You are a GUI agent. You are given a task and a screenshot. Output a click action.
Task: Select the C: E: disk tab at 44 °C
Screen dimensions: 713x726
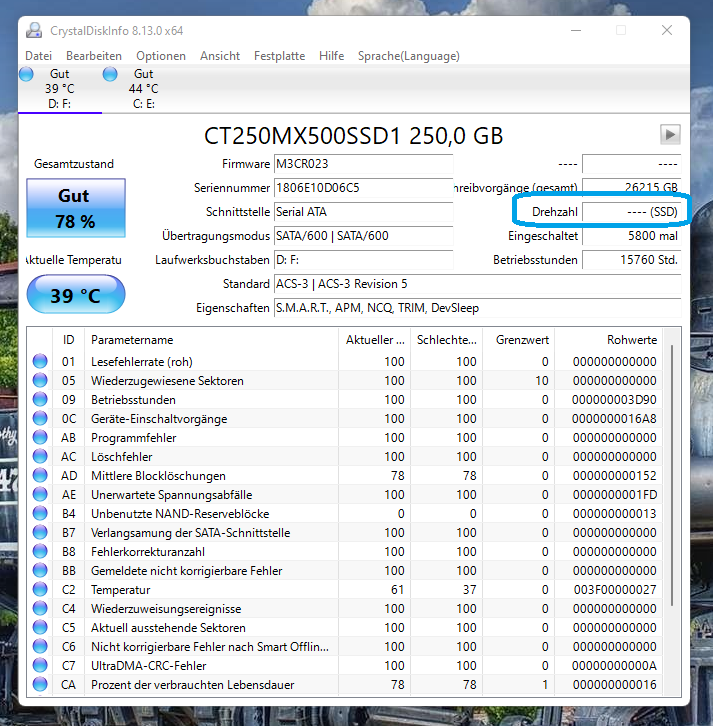point(144,89)
